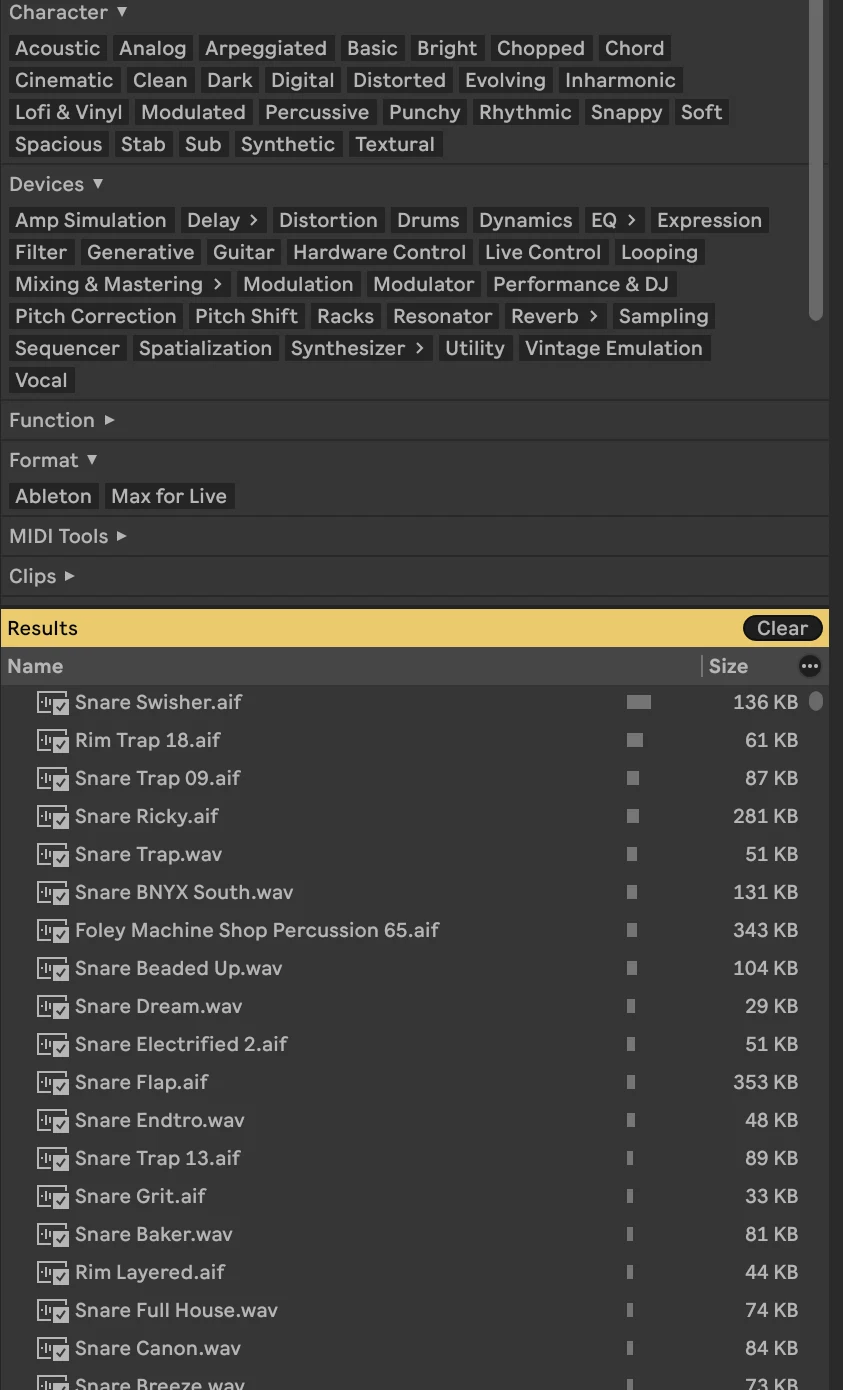Select the Inharmonic character tag
The height and width of the screenshot is (1390, 843).
click(620, 80)
